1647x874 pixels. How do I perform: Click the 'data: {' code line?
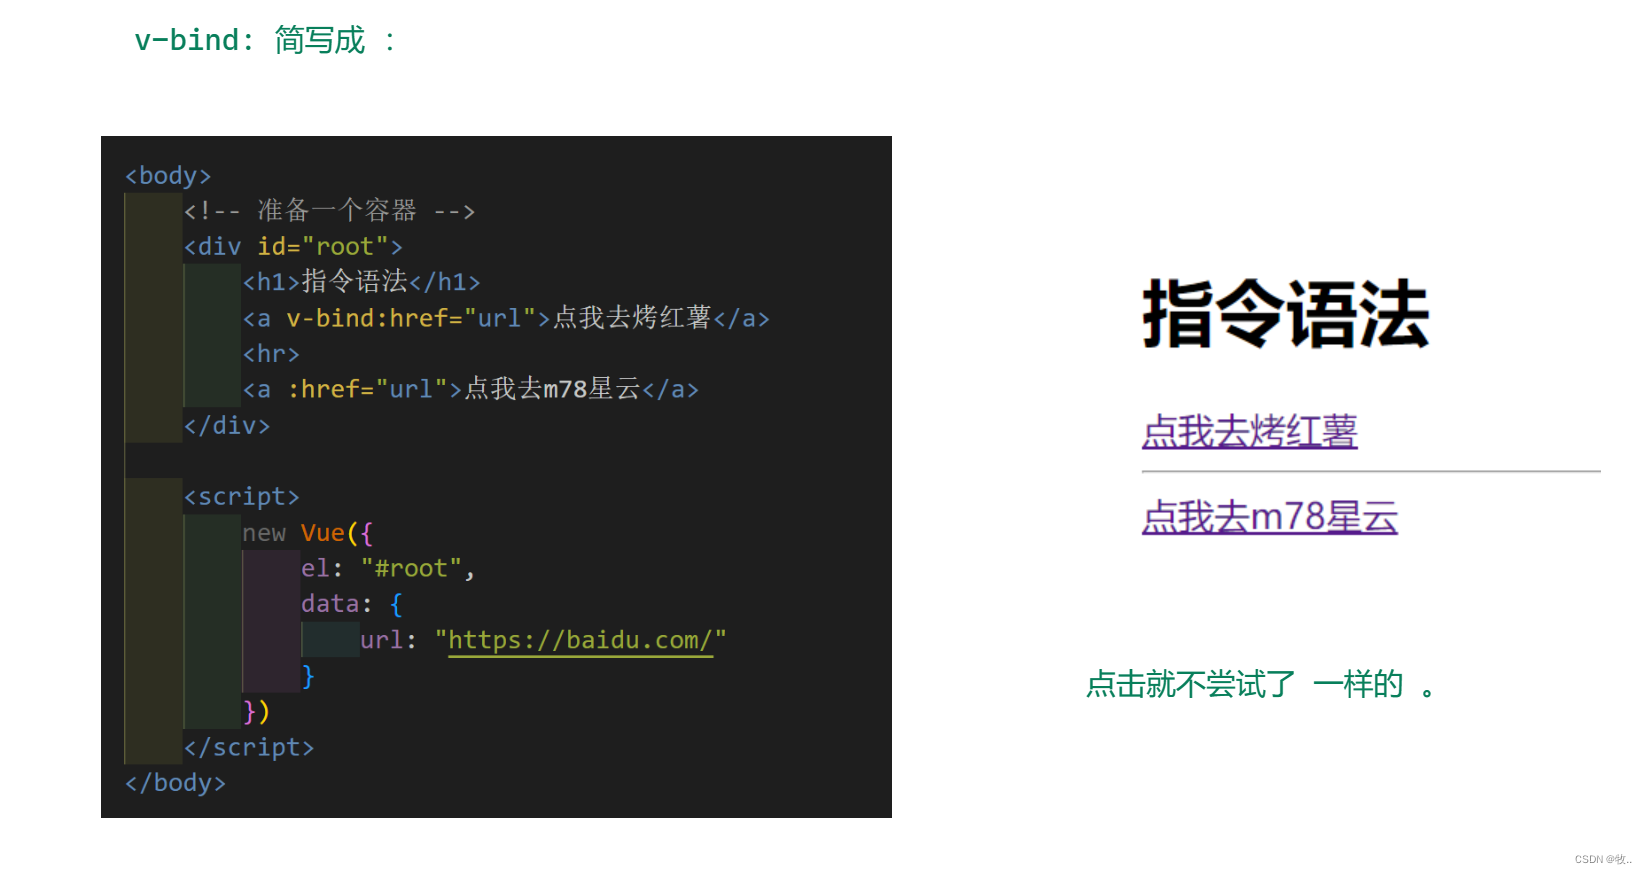pyautogui.click(x=352, y=604)
